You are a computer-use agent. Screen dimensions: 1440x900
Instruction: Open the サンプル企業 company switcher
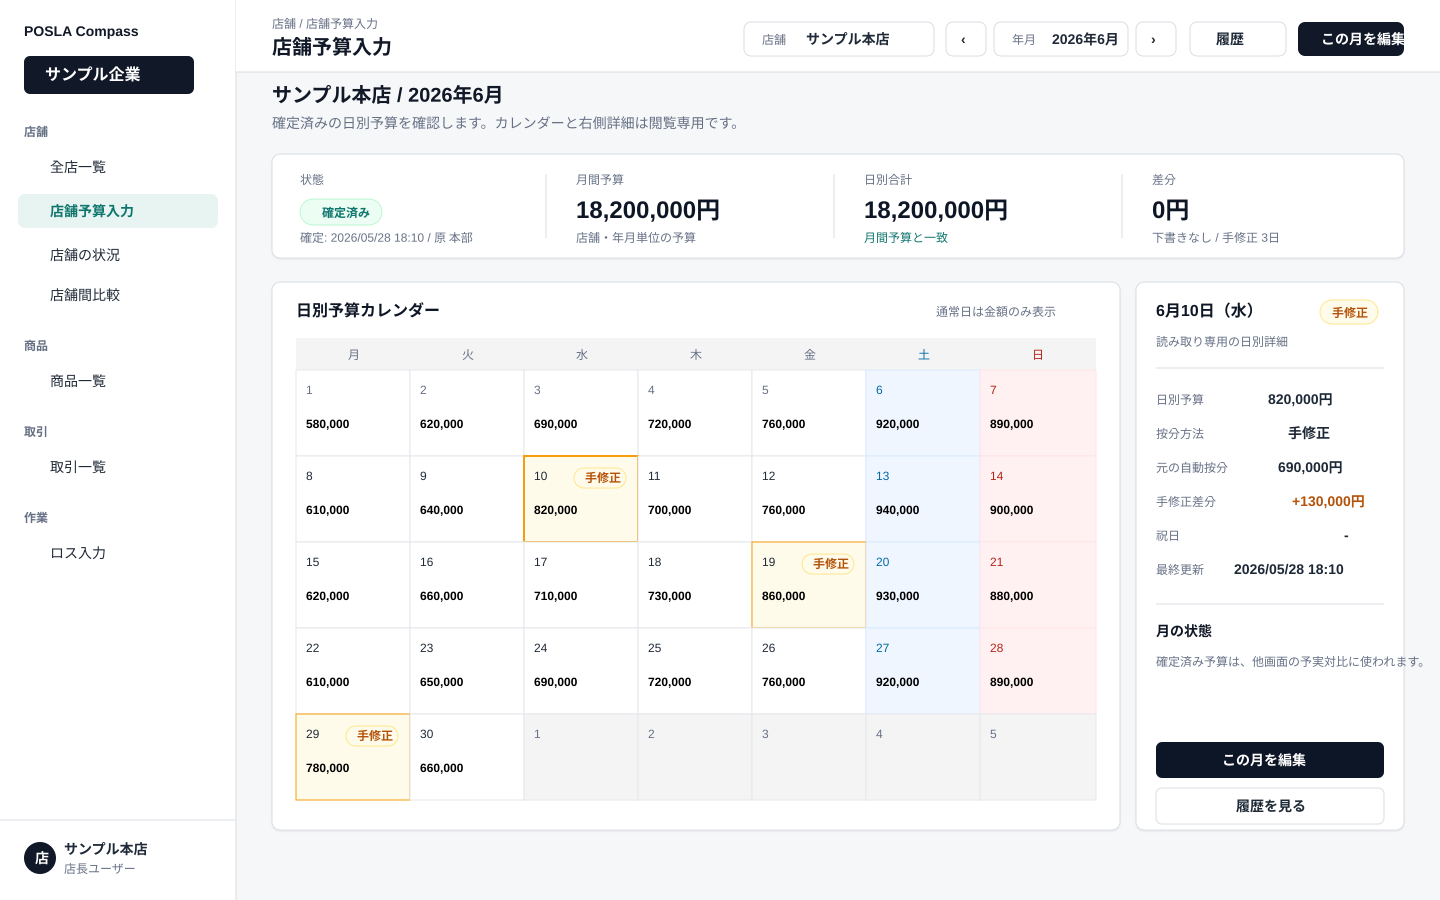coord(109,75)
